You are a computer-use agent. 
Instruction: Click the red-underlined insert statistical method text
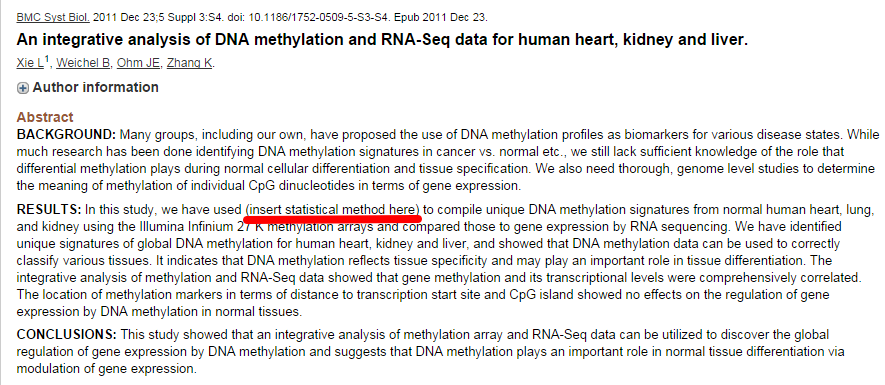tap(333, 209)
